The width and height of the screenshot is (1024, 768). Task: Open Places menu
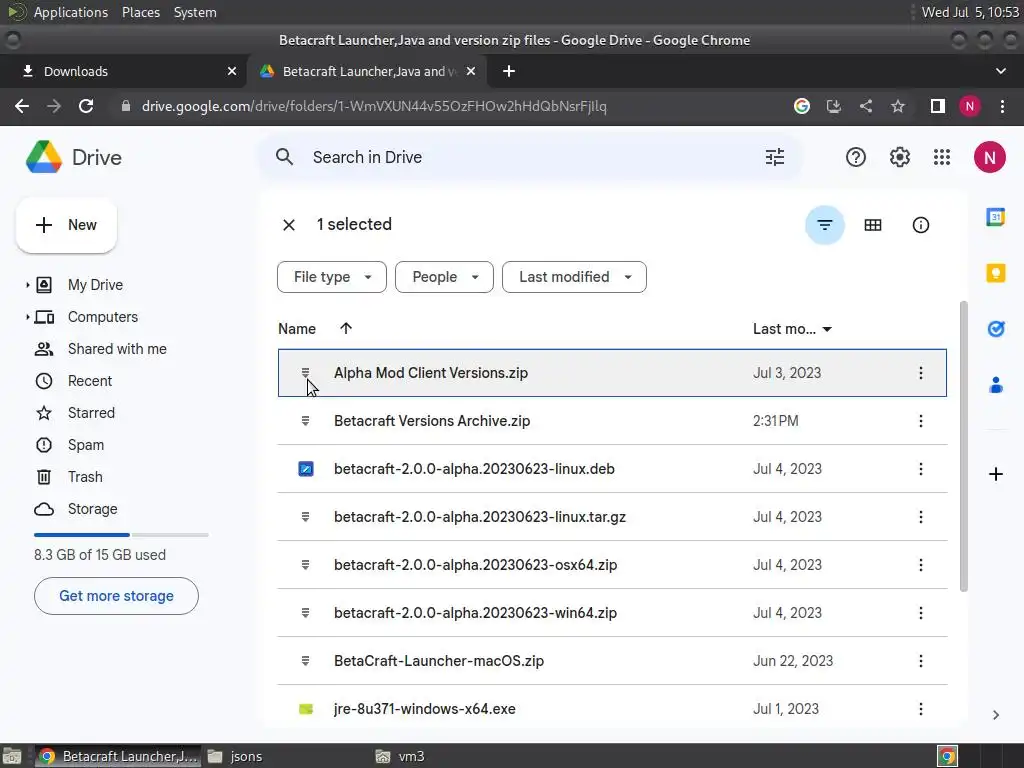pyautogui.click(x=140, y=12)
